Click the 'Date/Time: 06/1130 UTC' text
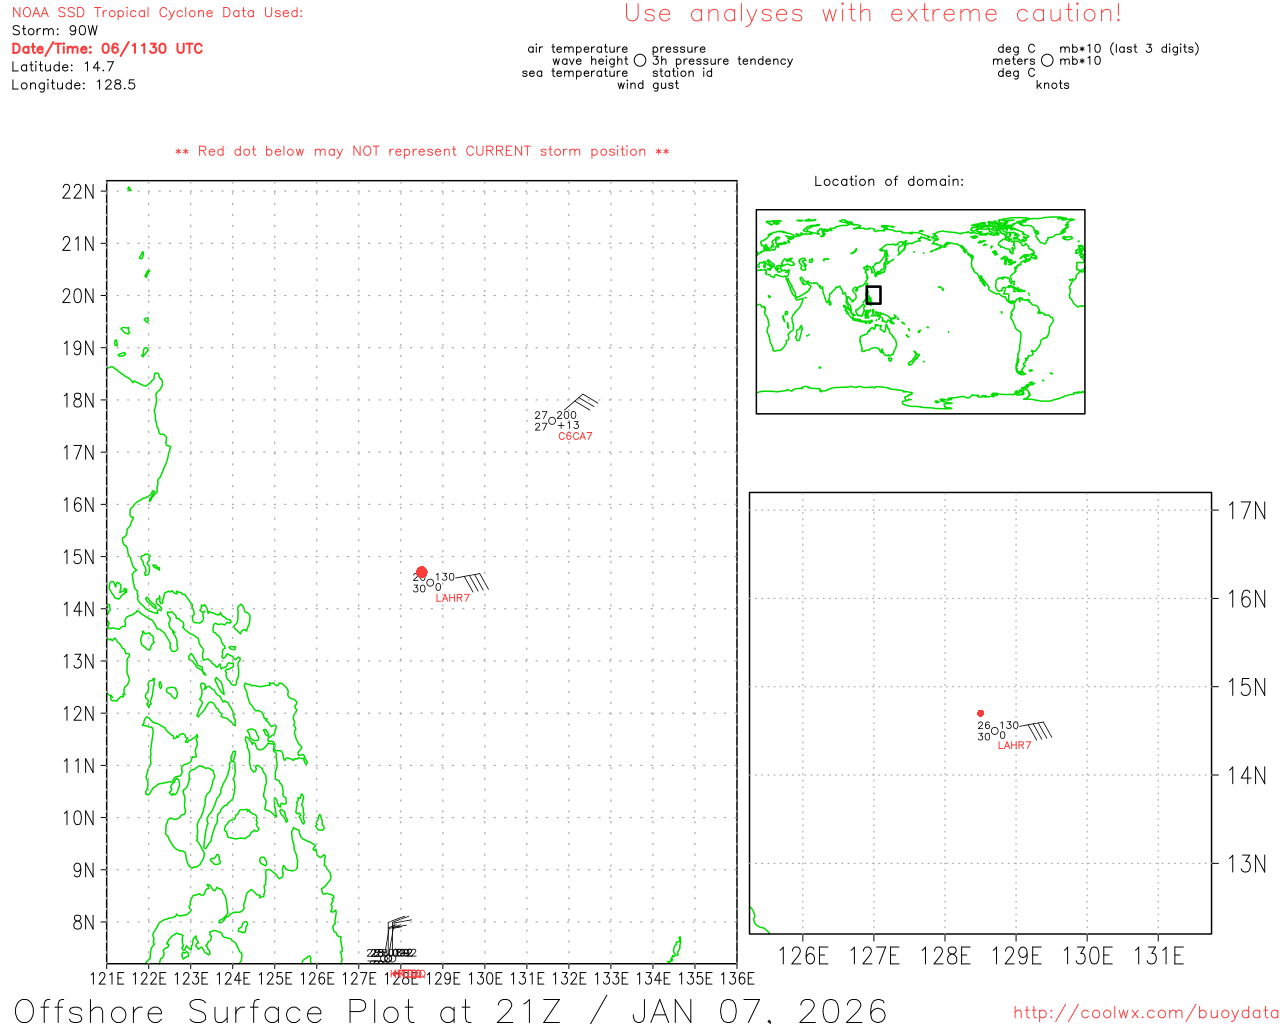The width and height of the screenshot is (1280, 1024). point(107,49)
